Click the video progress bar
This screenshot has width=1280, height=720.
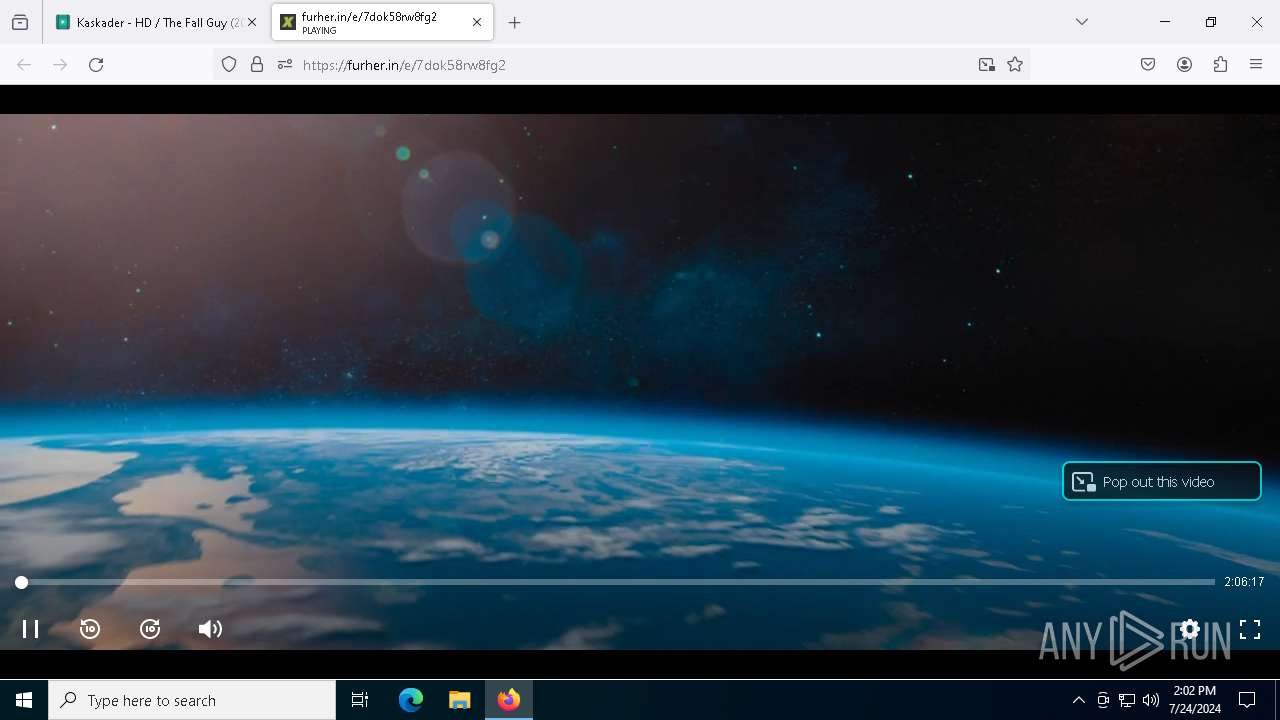point(618,582)
